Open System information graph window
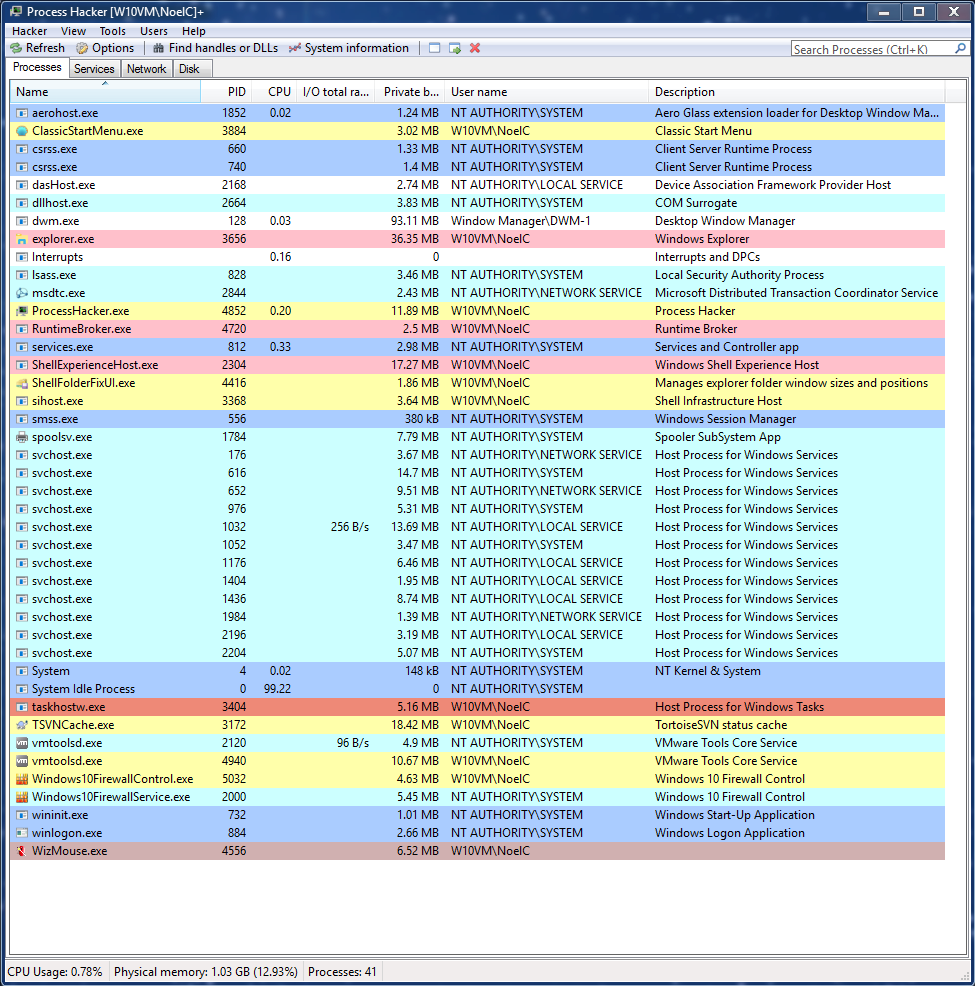 click(x=349, y=48)
